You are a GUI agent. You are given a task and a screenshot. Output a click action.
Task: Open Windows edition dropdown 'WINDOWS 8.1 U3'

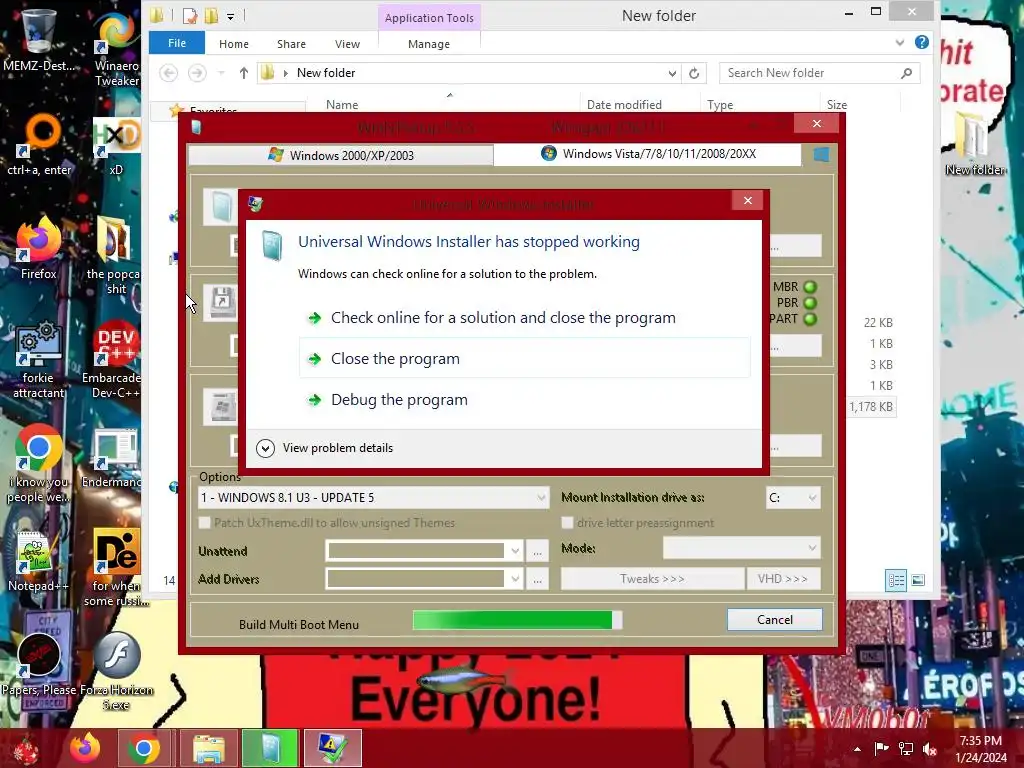click(373, 498)
